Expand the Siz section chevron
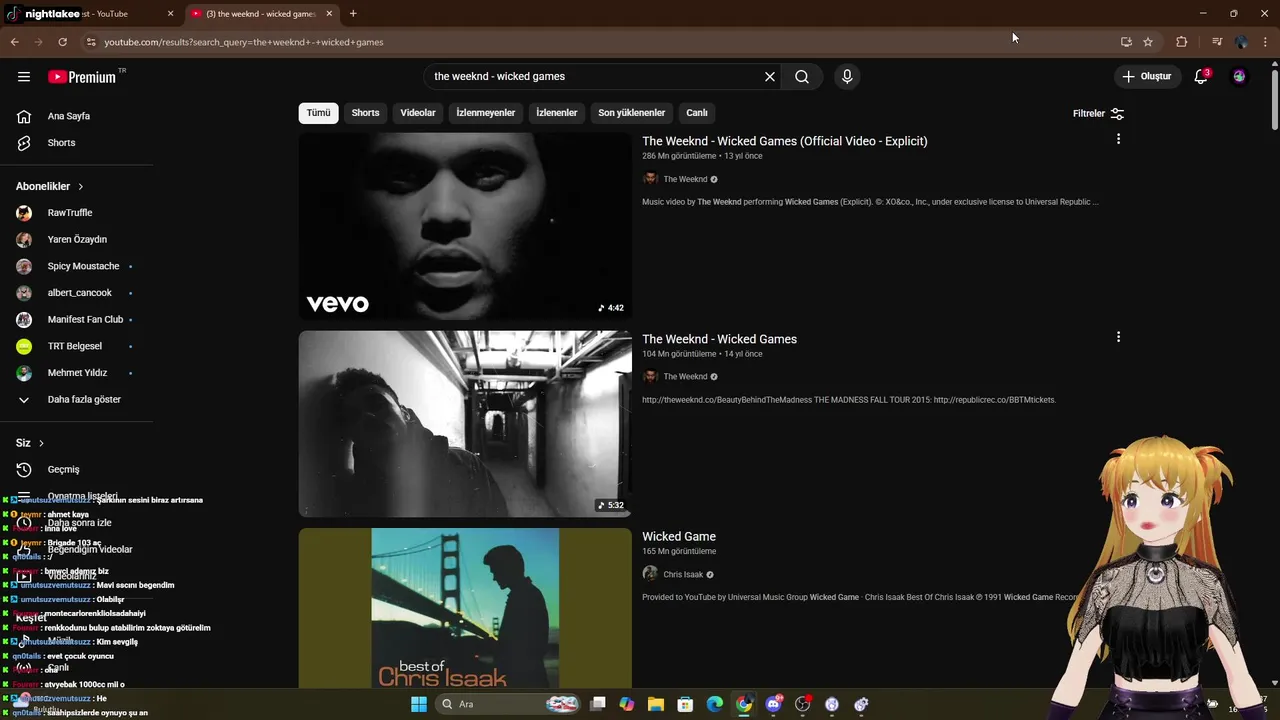Viewport: 1280px width, 720px height. tap(41, 443)
